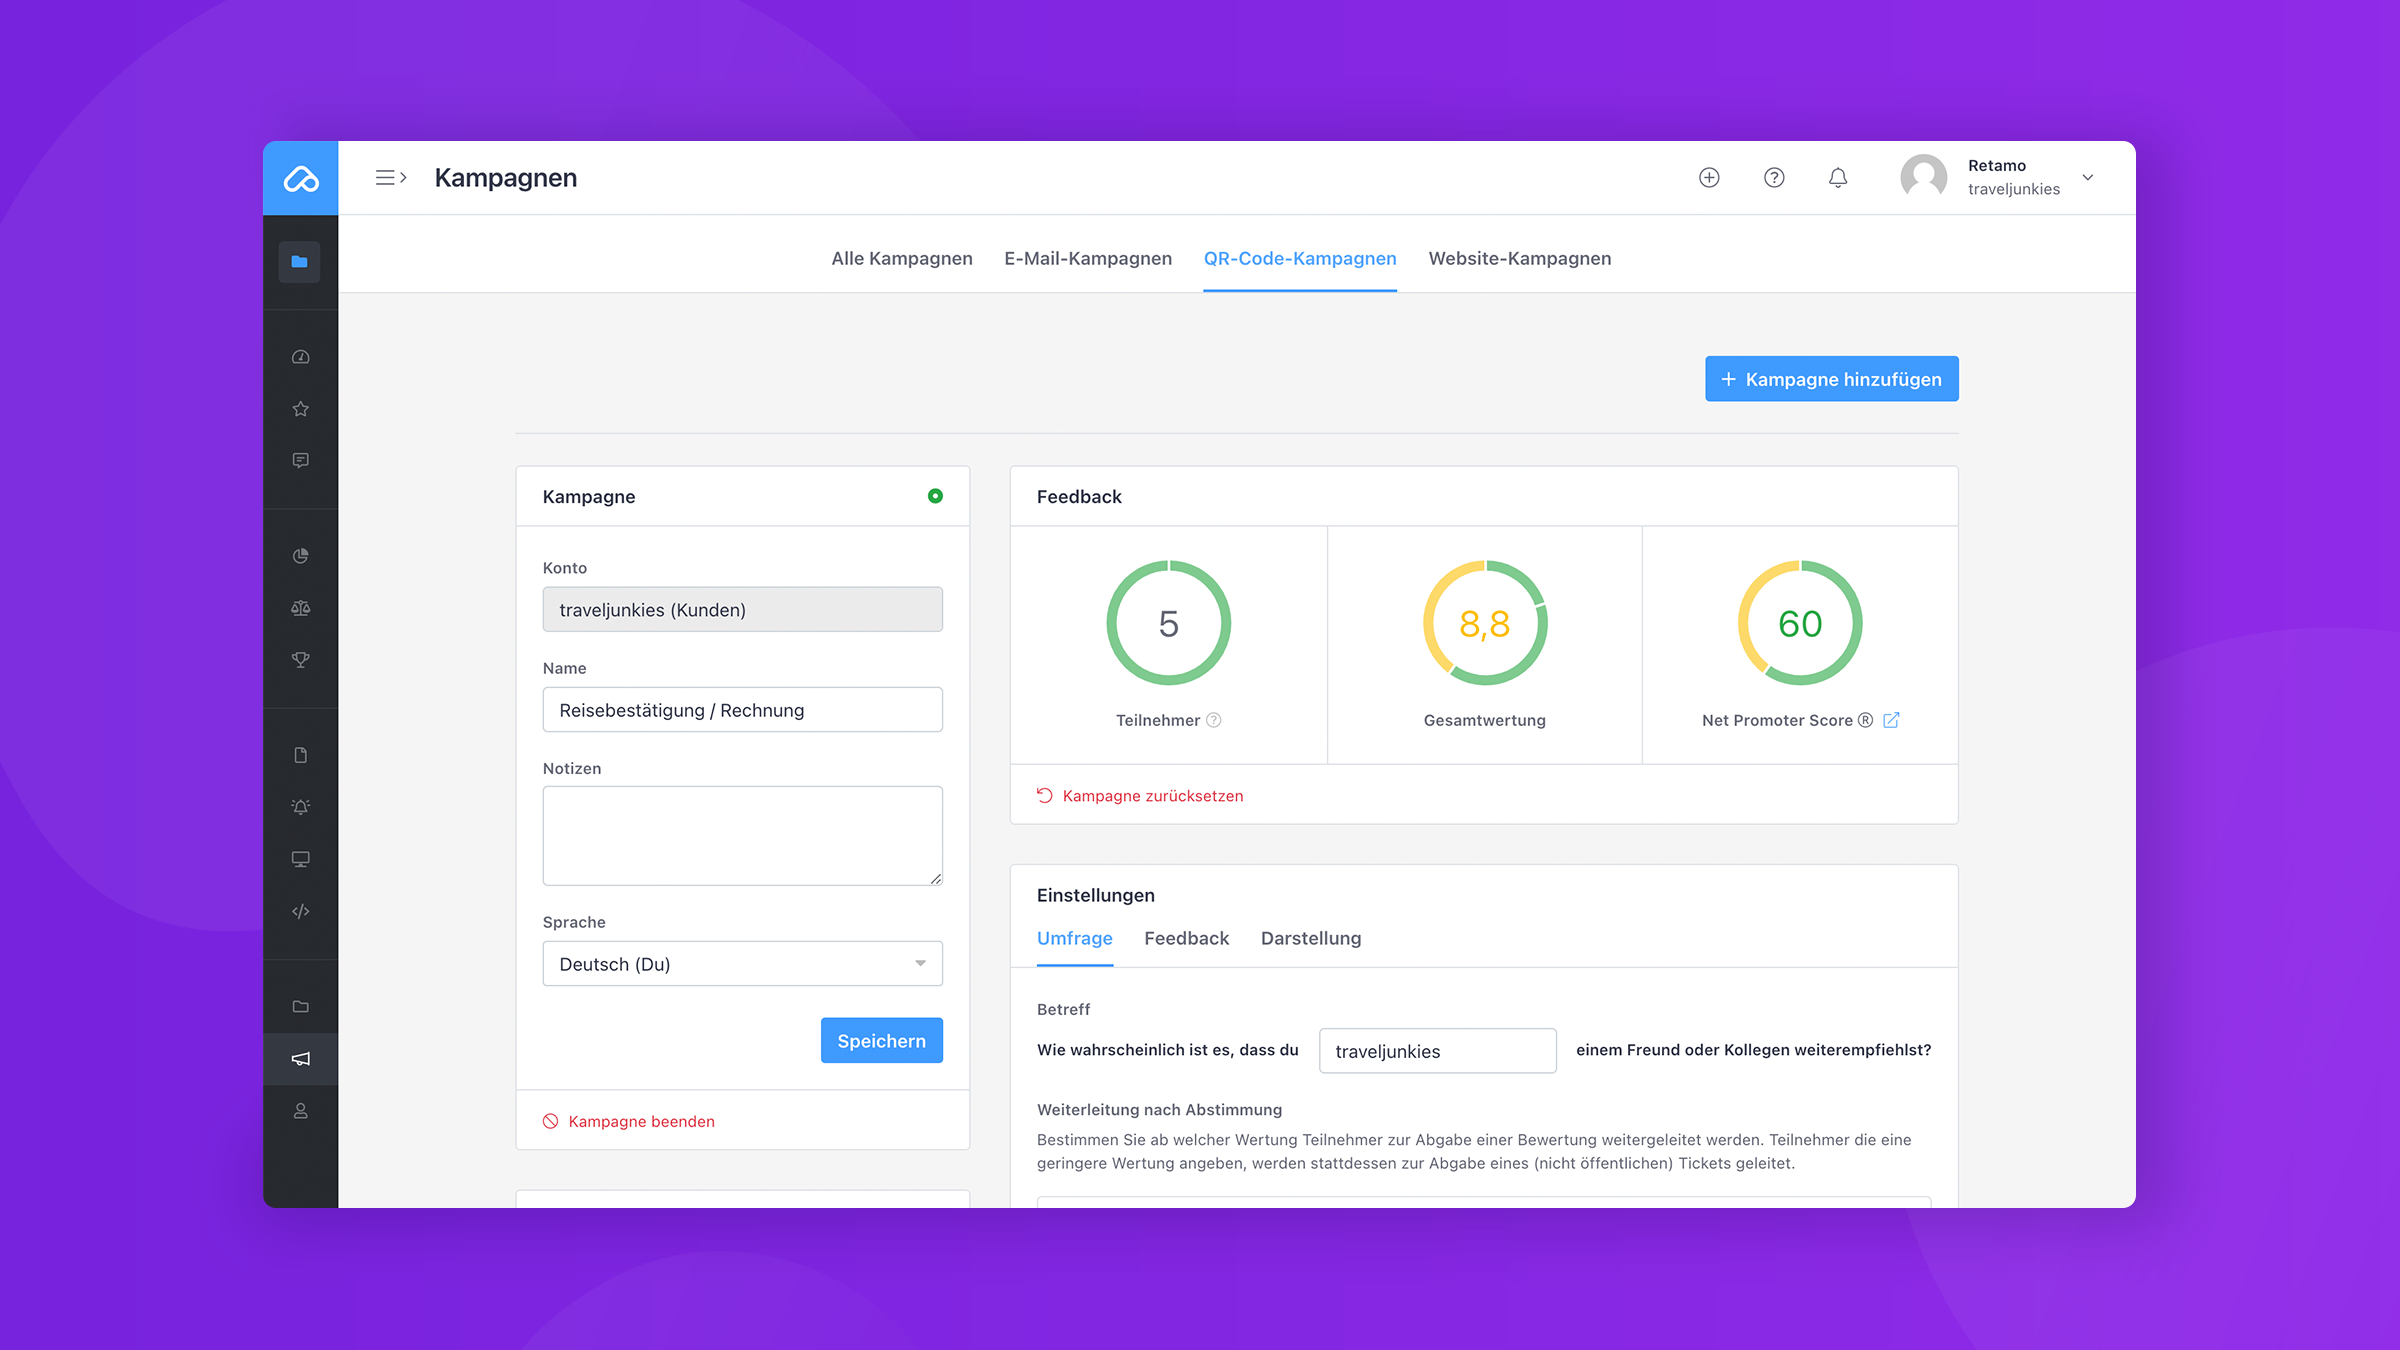The width and height of the screenshot is (2400, 1350).
Task: Open the Sprache dropdown showing Deutsch (Du)
Action: (x=742, y=963)
